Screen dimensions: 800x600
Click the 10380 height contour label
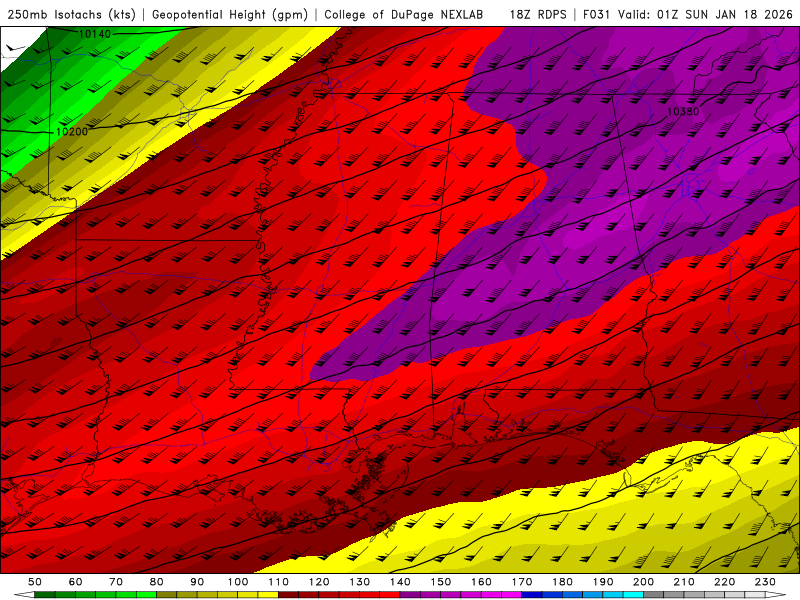tap(683, 111)
